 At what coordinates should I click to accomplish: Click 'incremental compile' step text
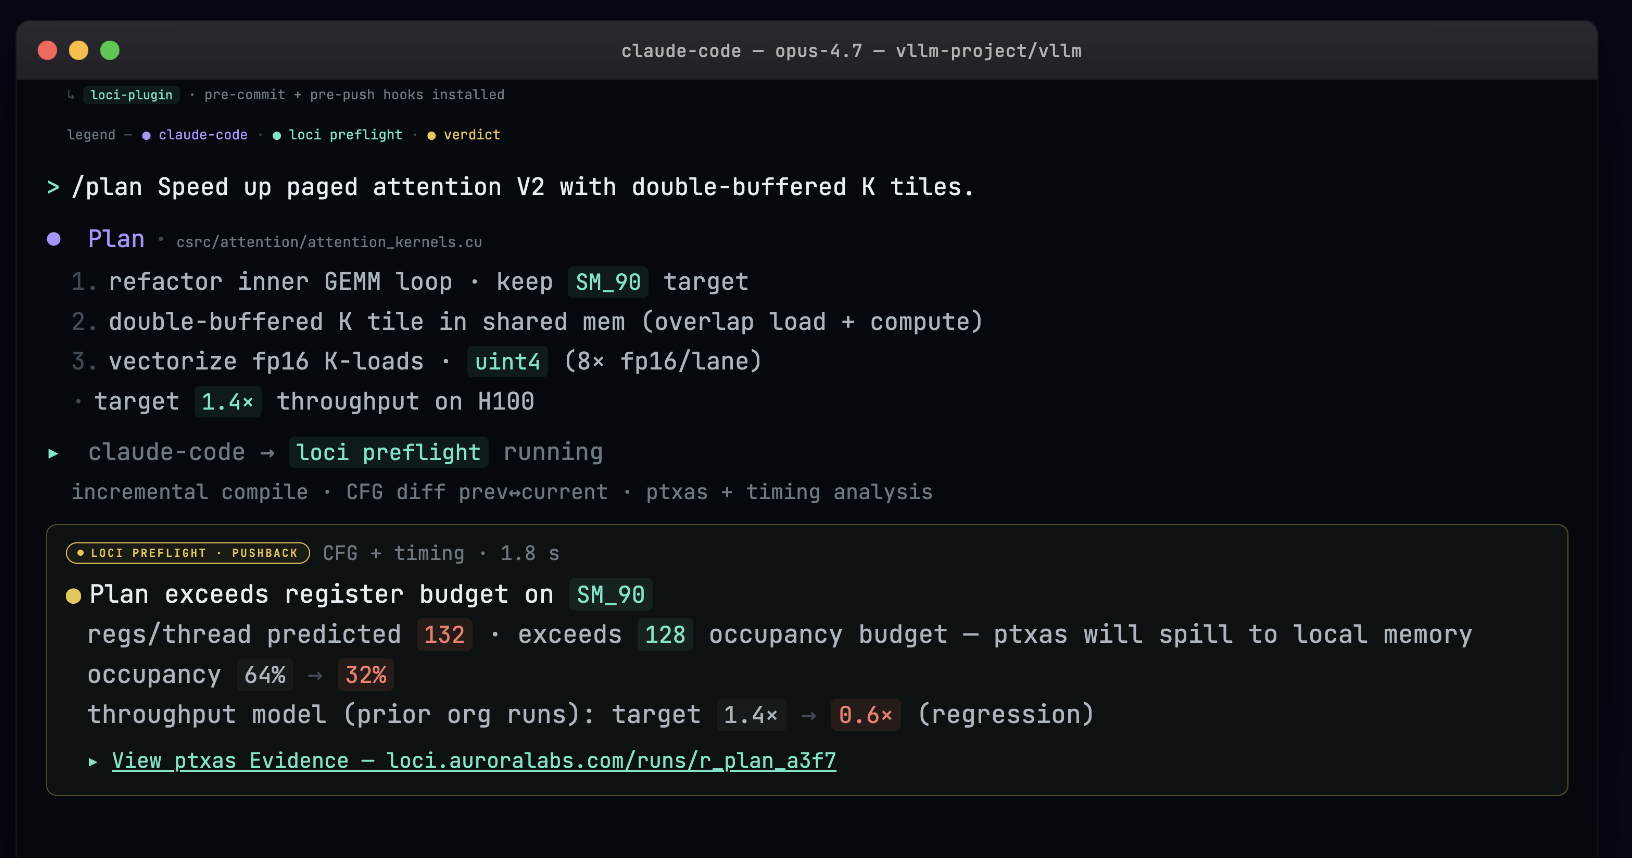point(189,492)
